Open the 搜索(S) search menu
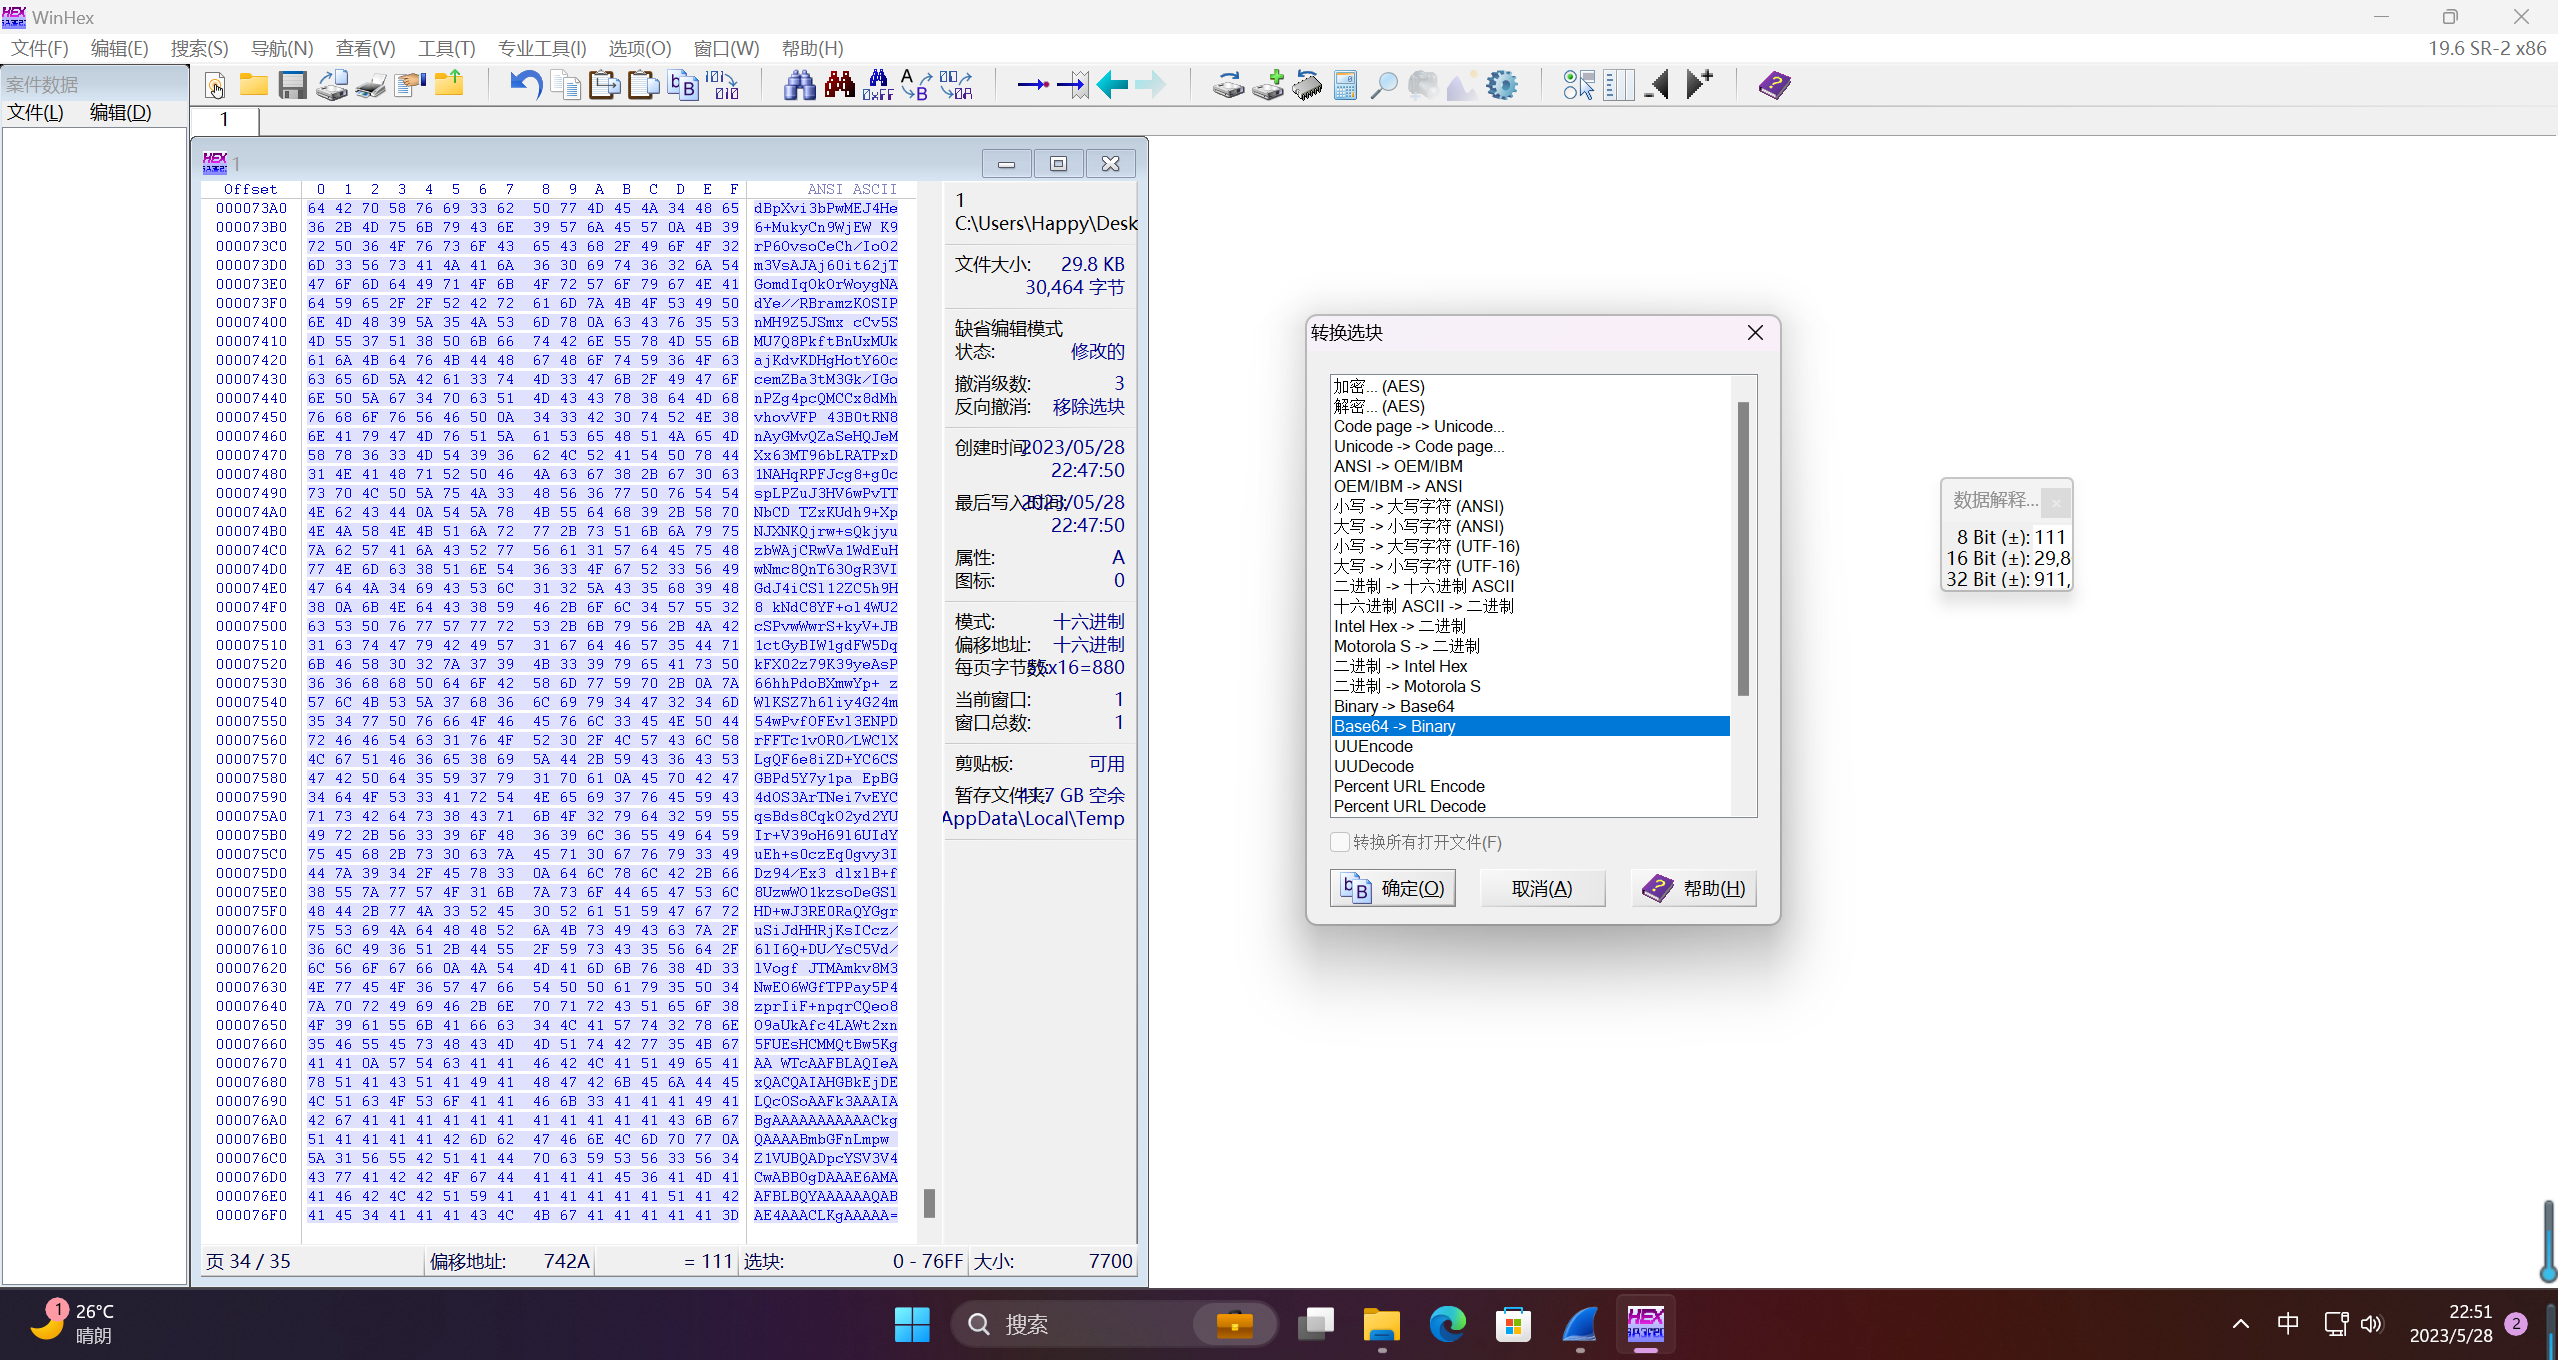 (199, 48)
